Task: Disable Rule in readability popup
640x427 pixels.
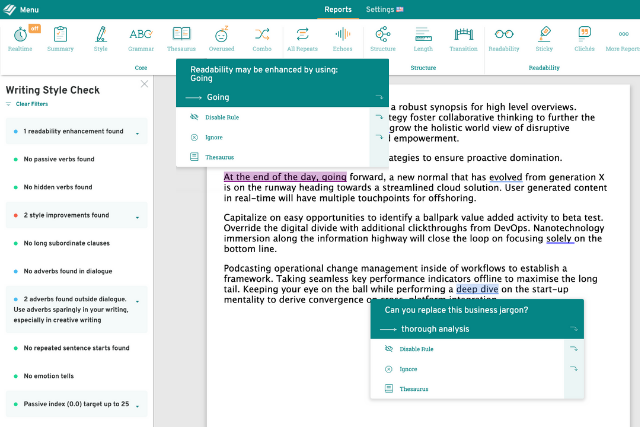Action: (222, 117)
